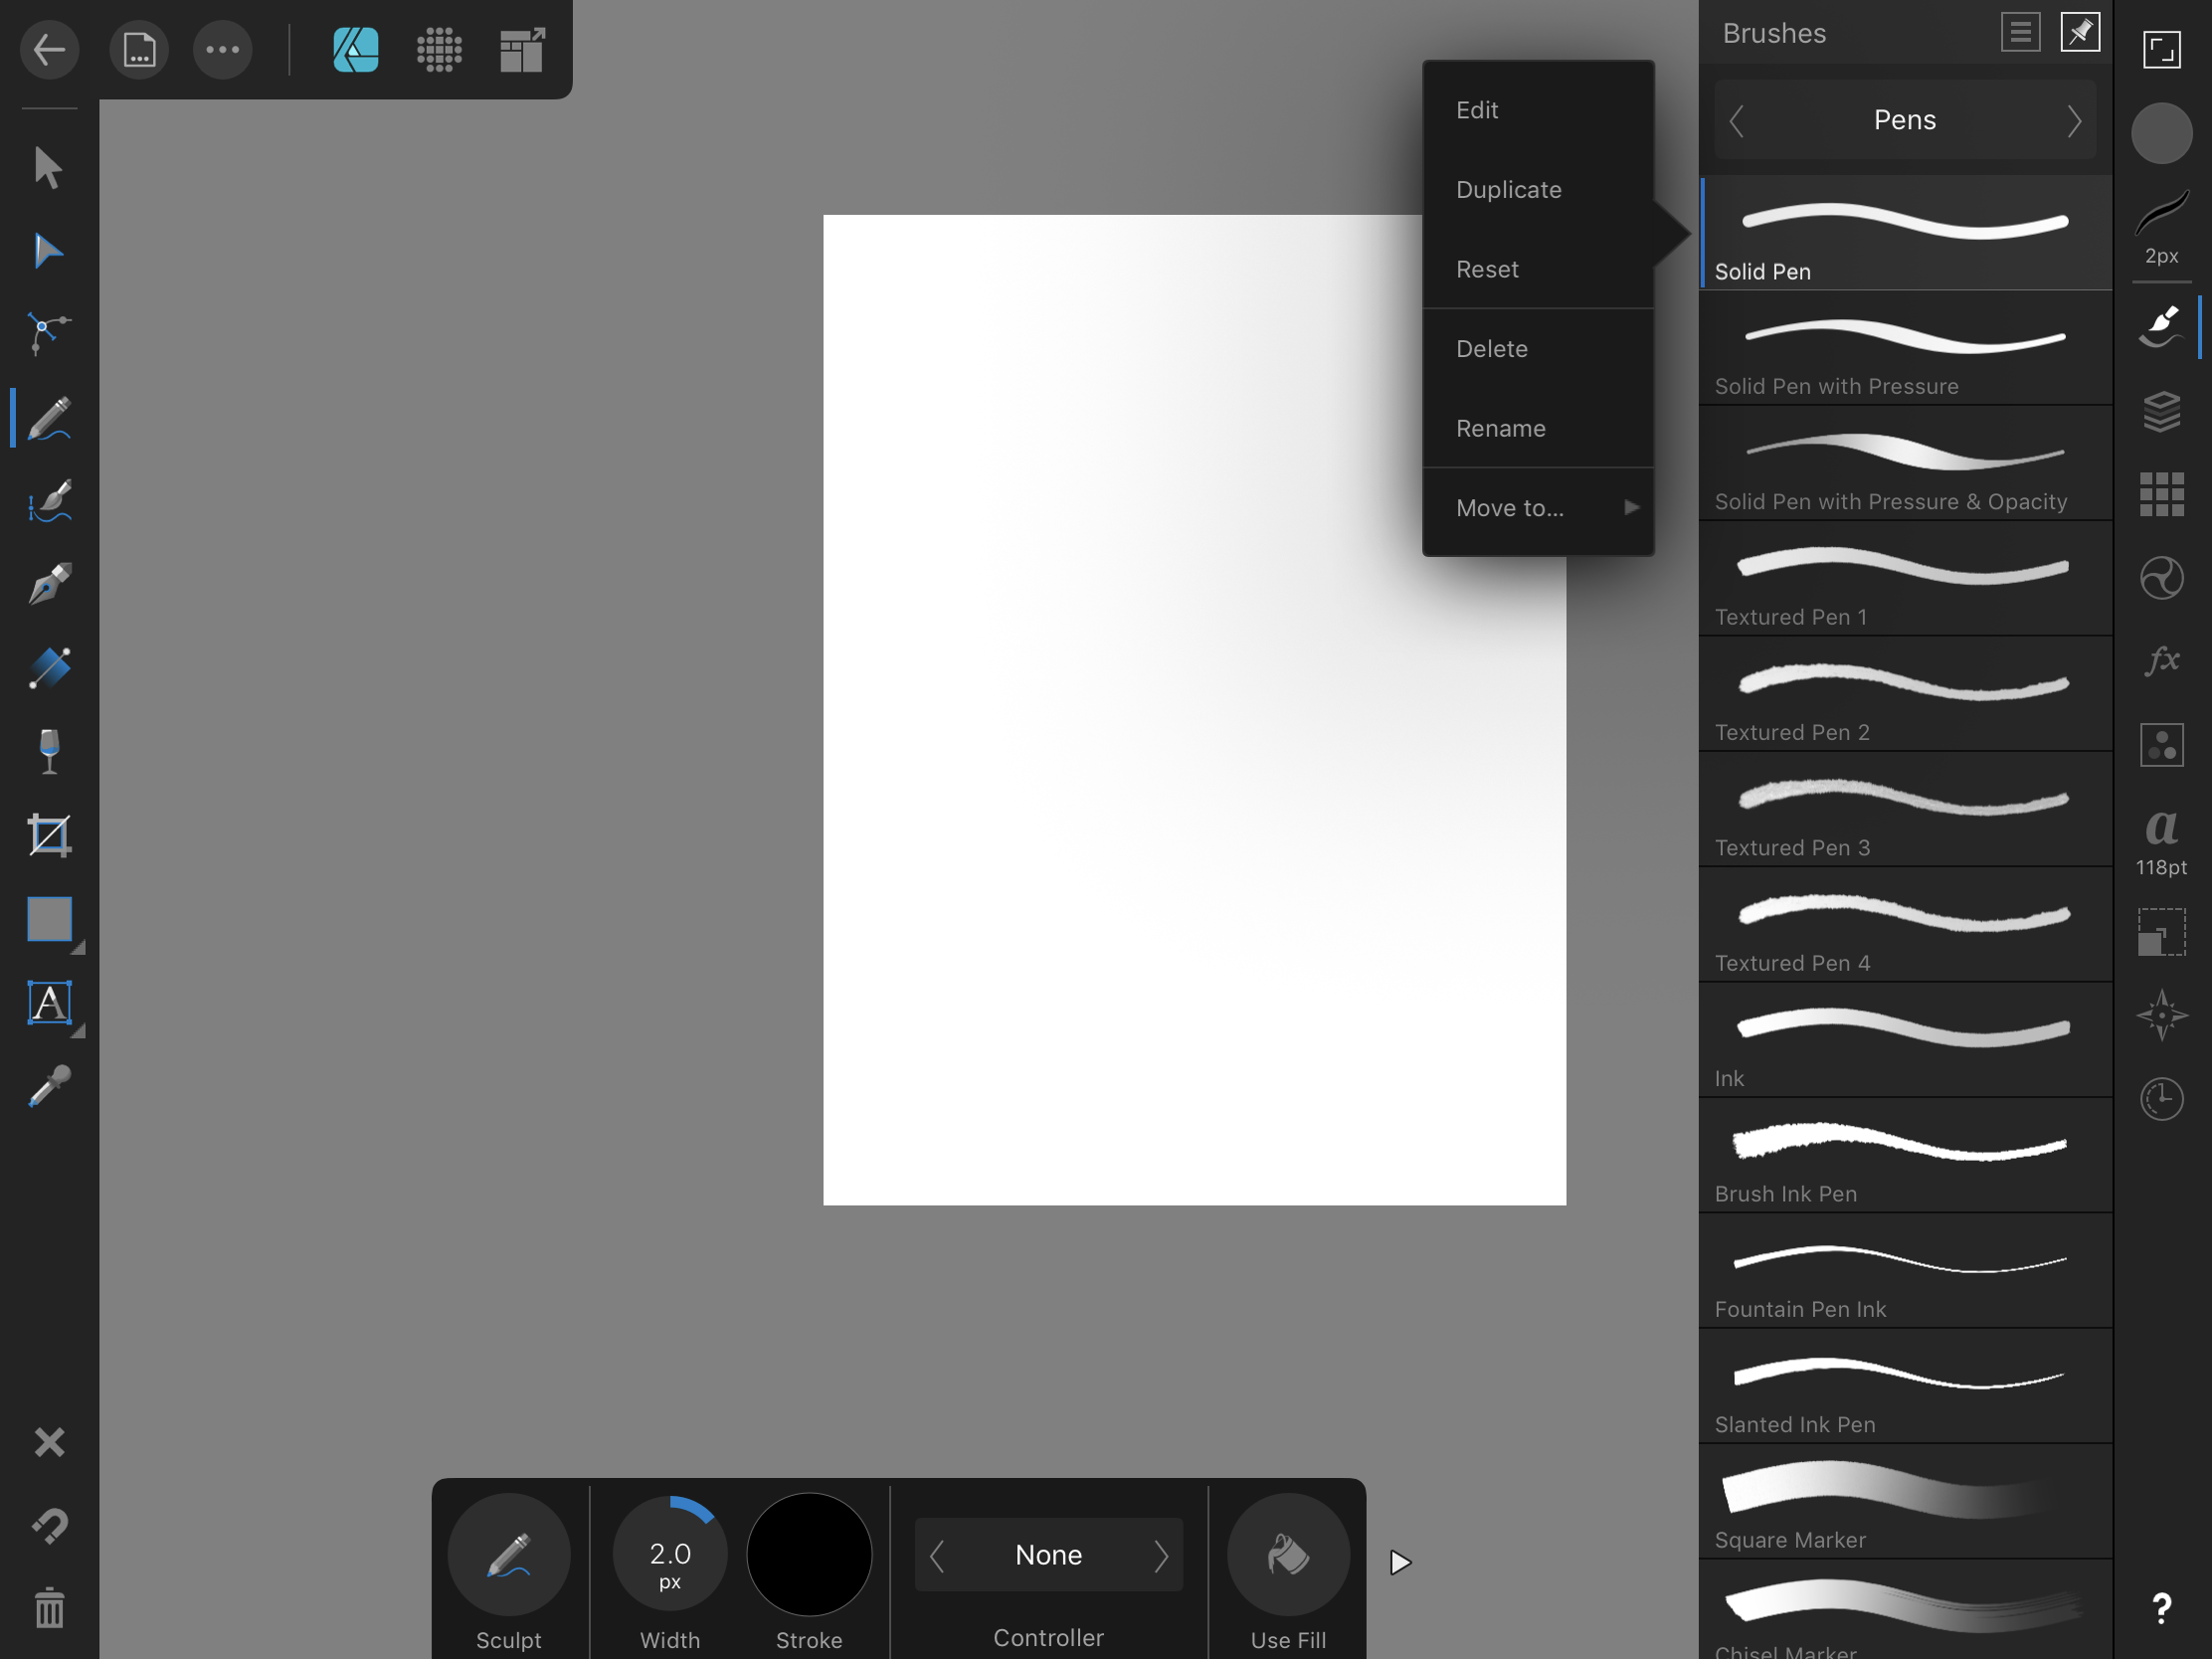Click the deselect X icon
The height and width of the screenshot is (1659, 2212).
click(49, 1442)
